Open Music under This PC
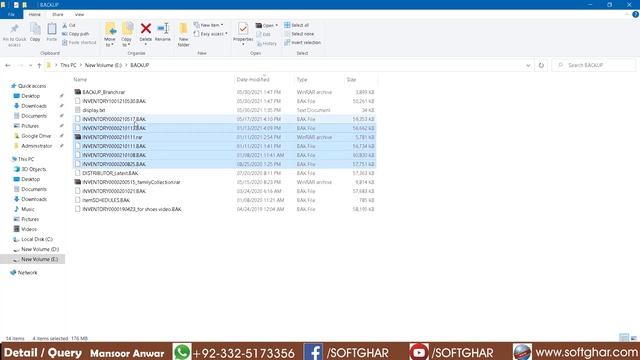This screenshot has height=360, width=640. pos(27,209)
